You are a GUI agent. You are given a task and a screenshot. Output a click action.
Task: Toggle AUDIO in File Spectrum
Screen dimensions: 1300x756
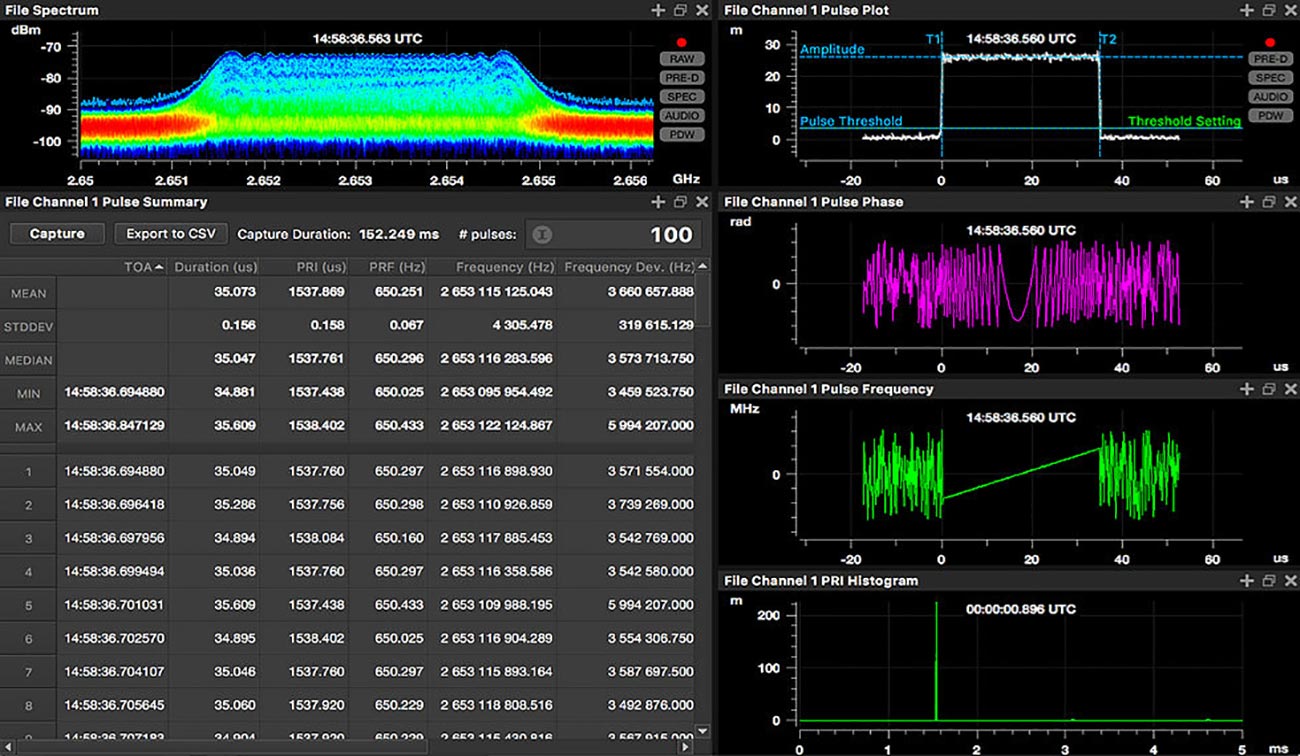click(682, 116)
